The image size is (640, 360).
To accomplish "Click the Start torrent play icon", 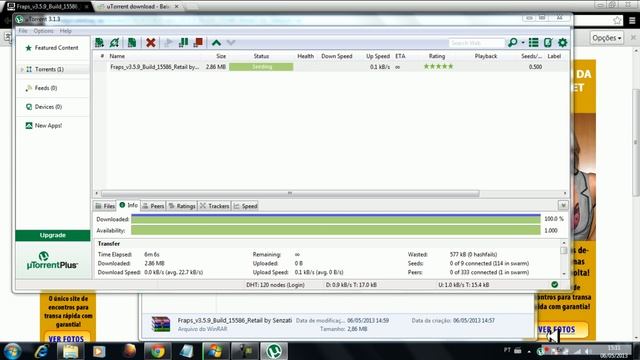I will point(168,42).
